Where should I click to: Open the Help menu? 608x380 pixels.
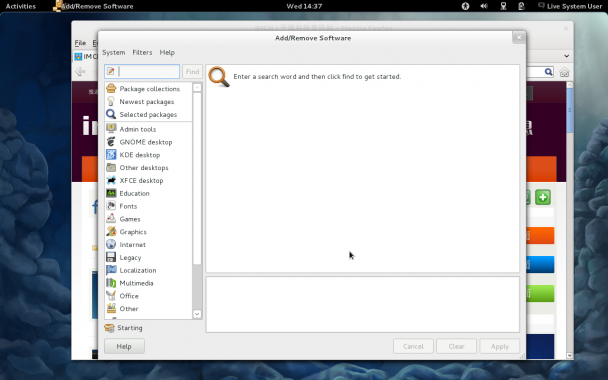coord(167,52)
